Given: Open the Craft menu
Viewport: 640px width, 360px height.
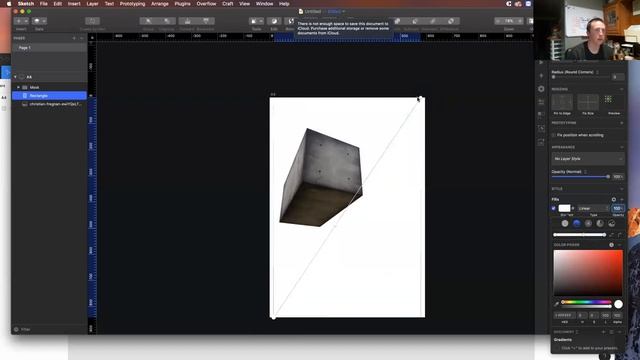Looking at the screenshot, I should (x=228, y=4).
